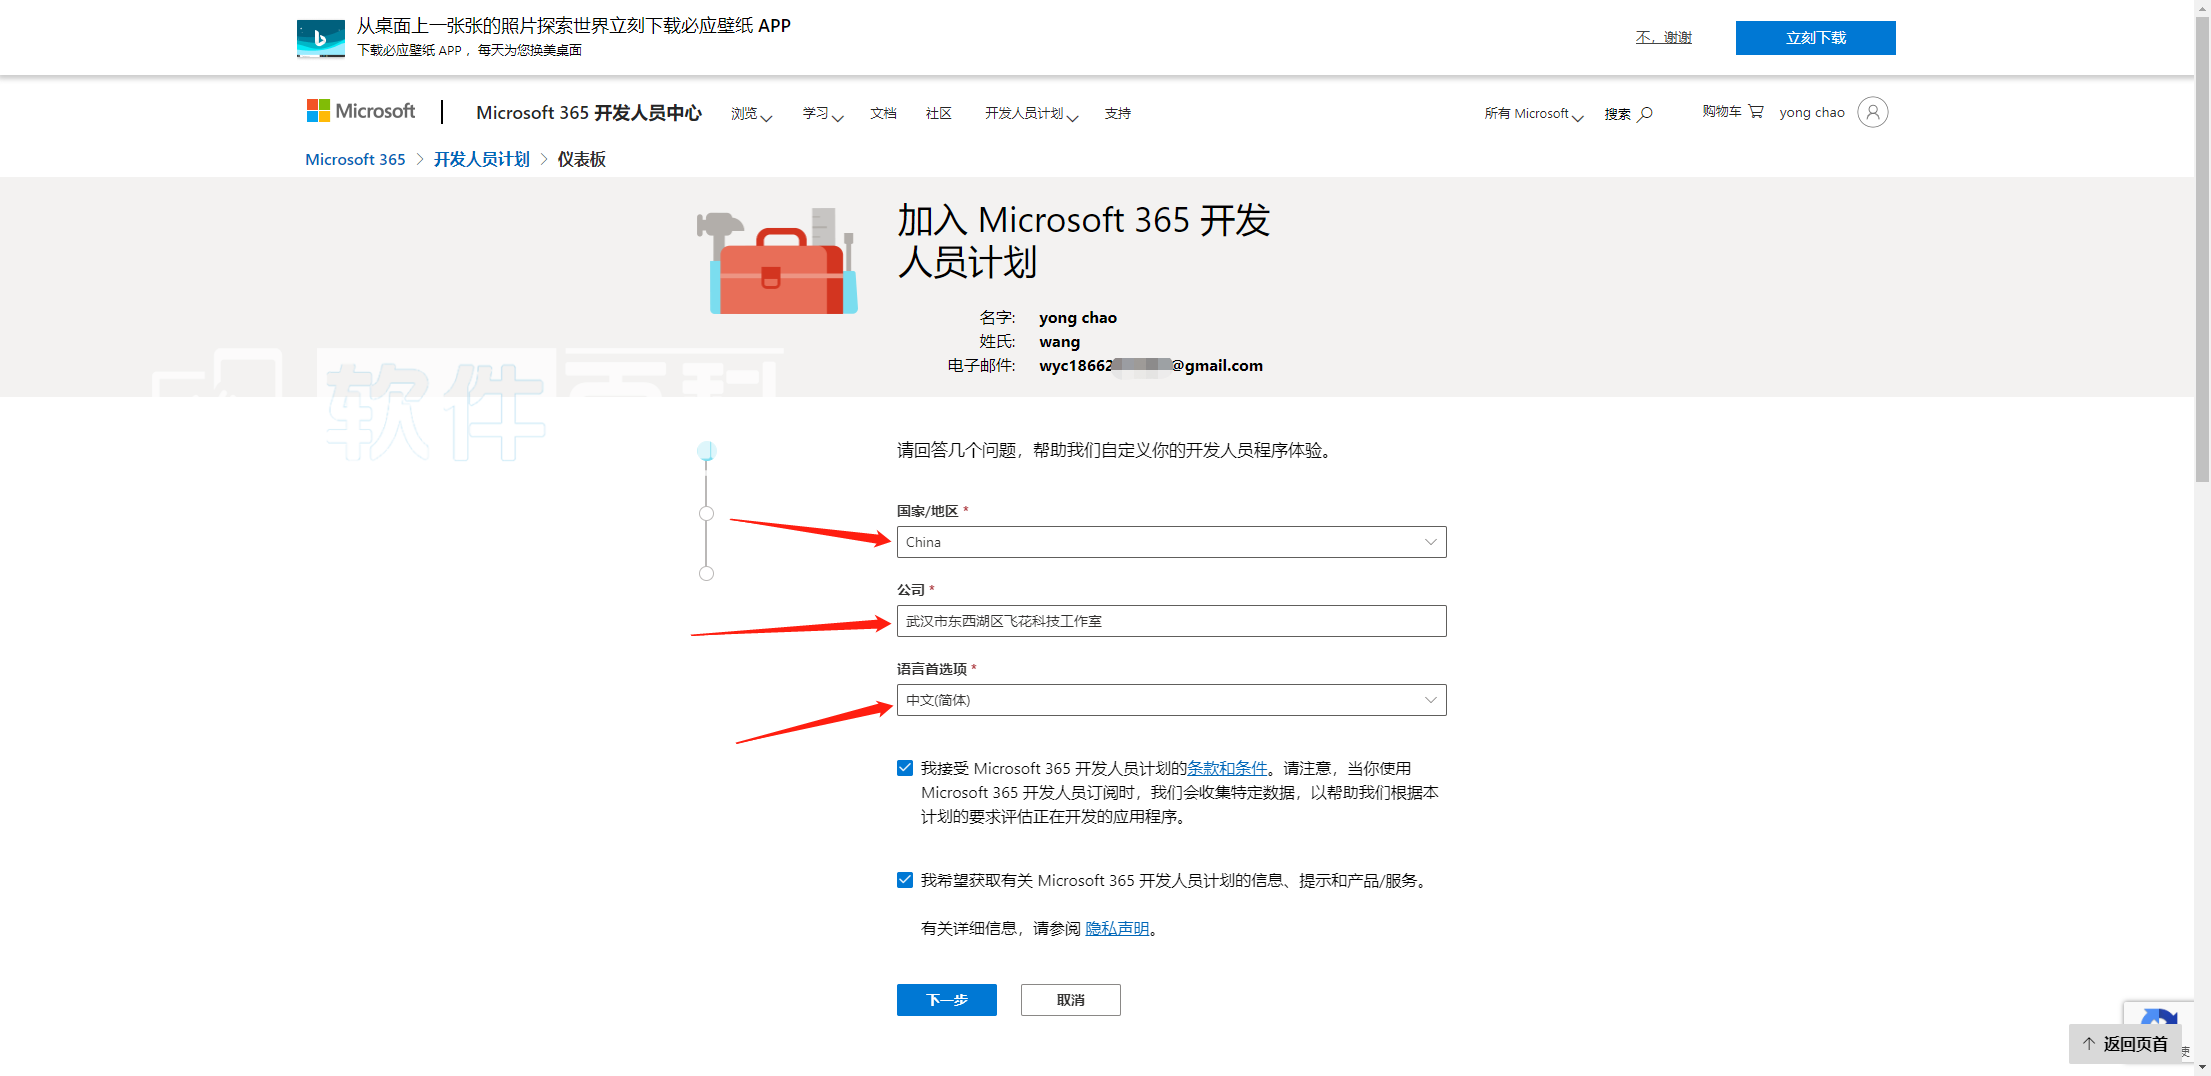This screenshot has height=1076, width=2211.
Task: Click into the company name input field
Action: click(x=1170, y=621)
